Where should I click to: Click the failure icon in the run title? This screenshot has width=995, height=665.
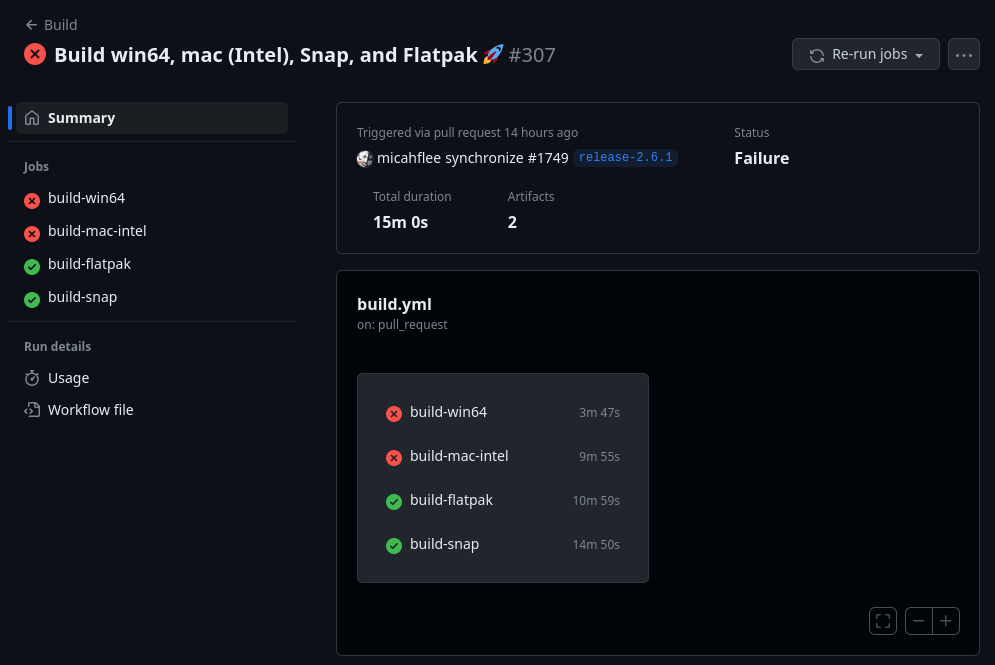click(x=35, y=54)
